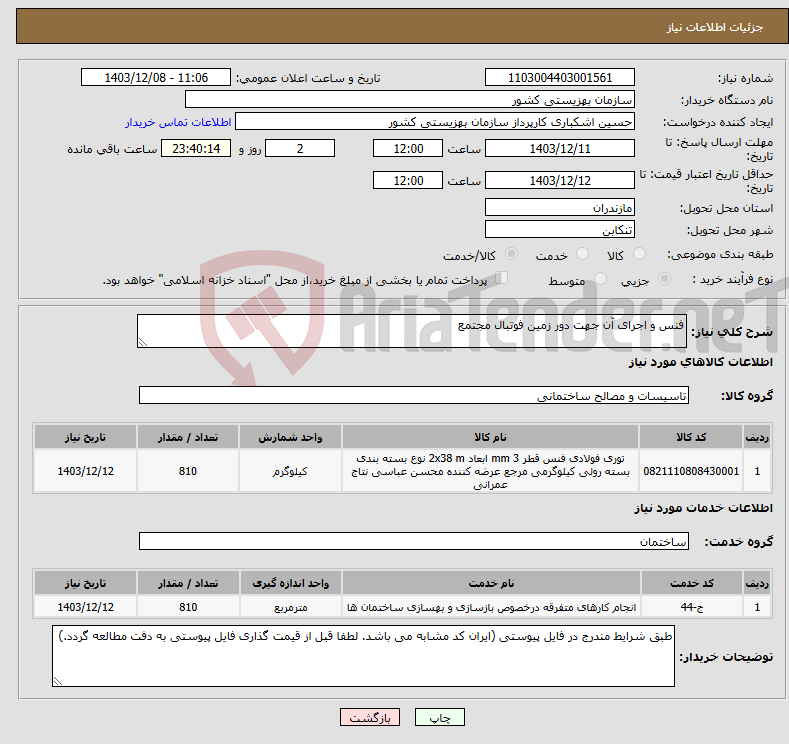Select the کالا/خدمت radio button
The width and height of the screenshot is (789, 744).
coord(511,254)
